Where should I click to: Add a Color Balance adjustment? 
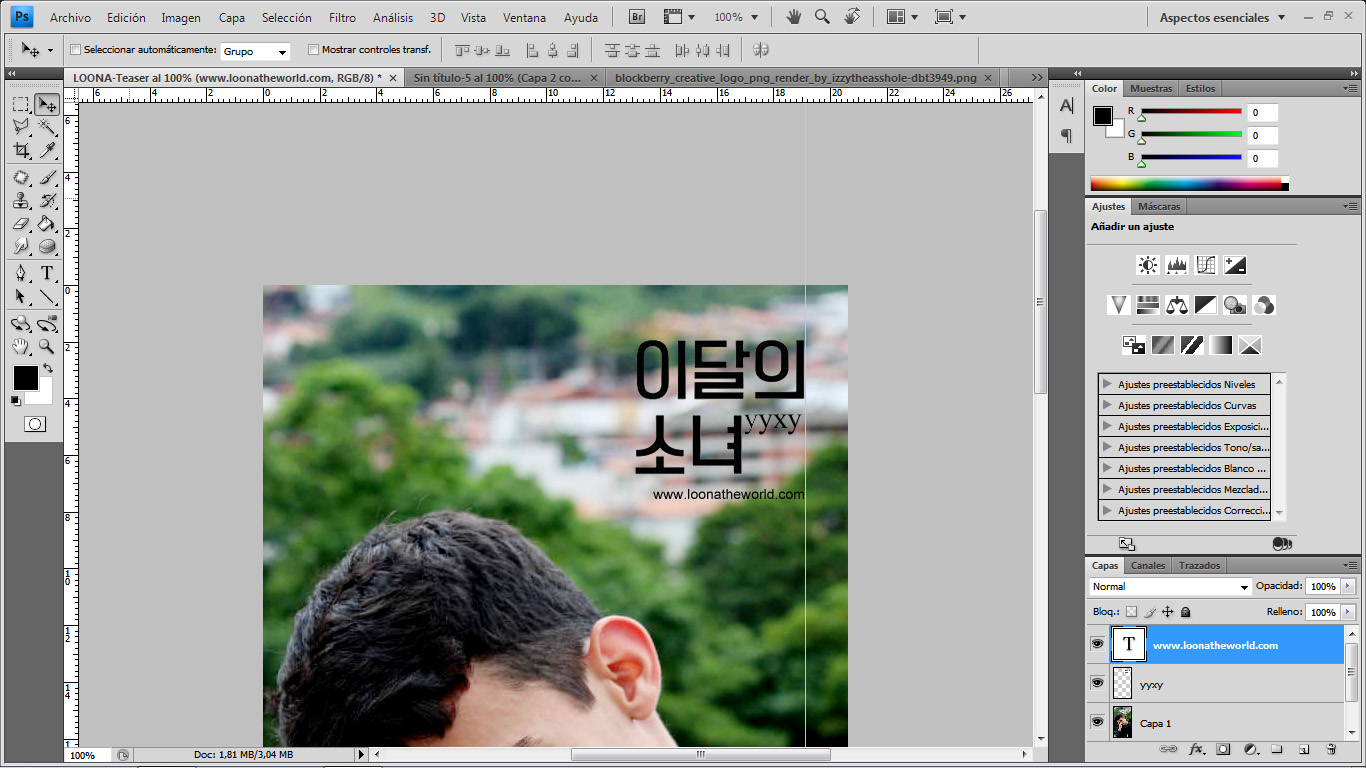coord(1177,305)
